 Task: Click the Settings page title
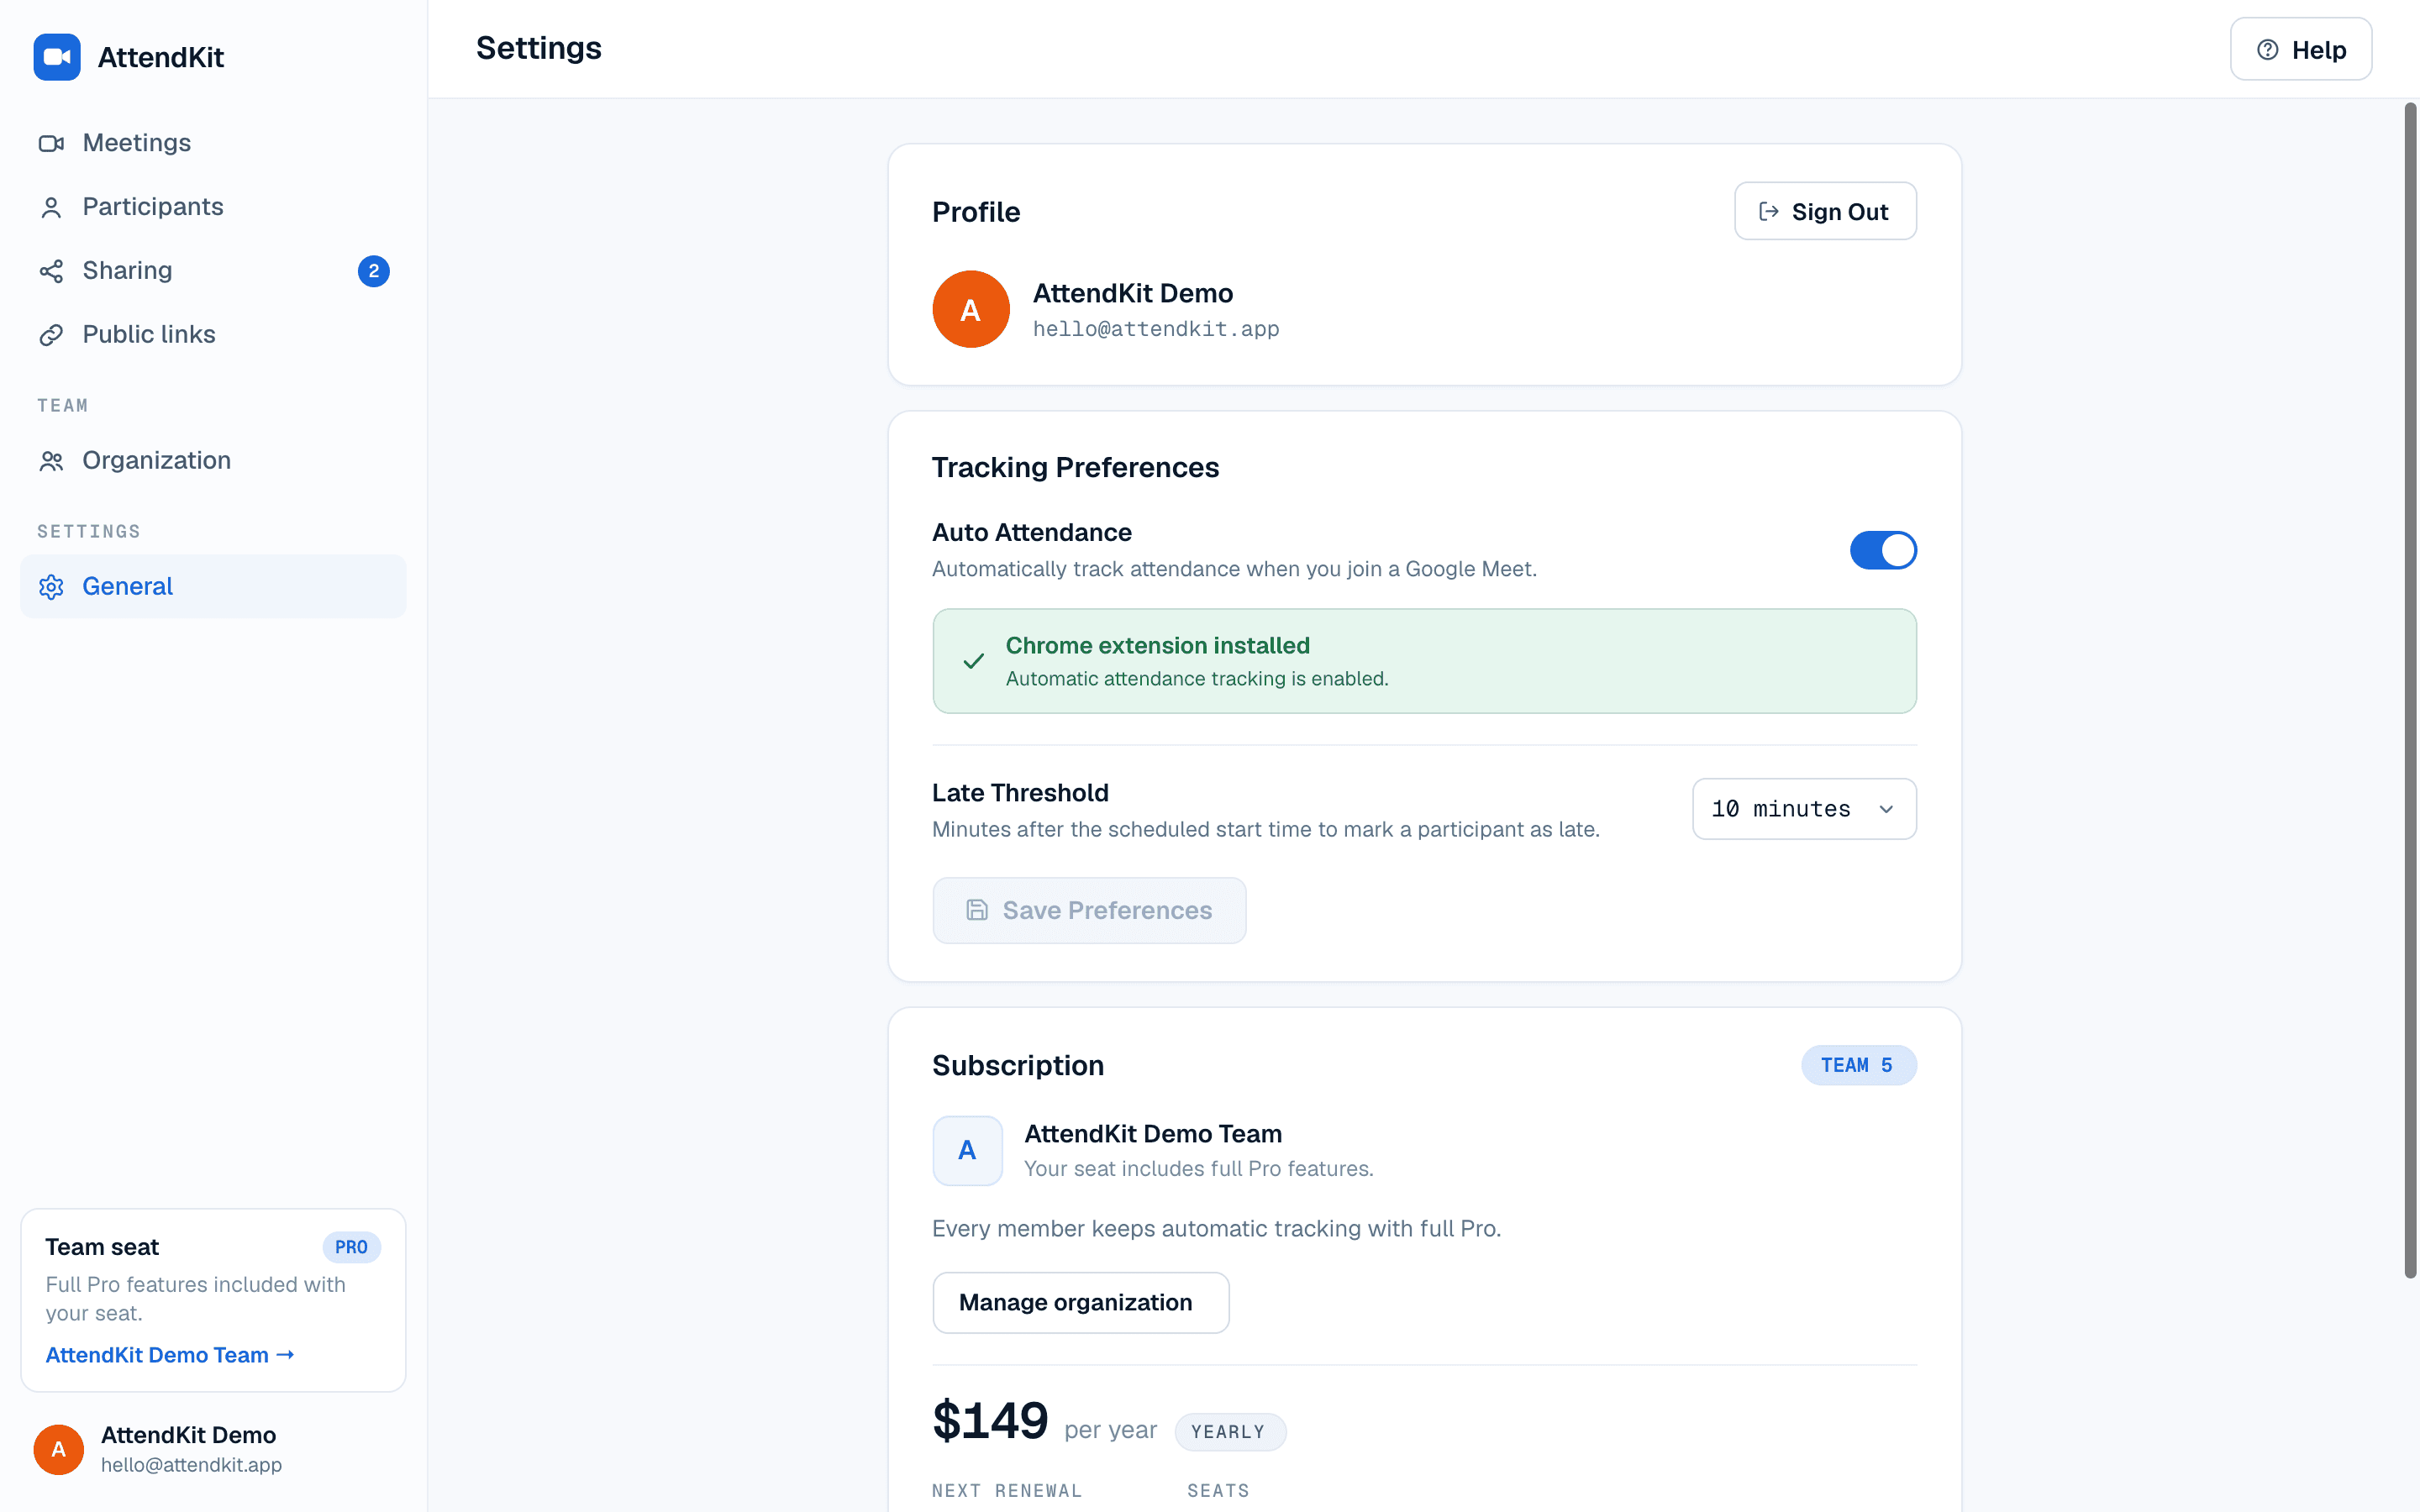coord(538,48)
